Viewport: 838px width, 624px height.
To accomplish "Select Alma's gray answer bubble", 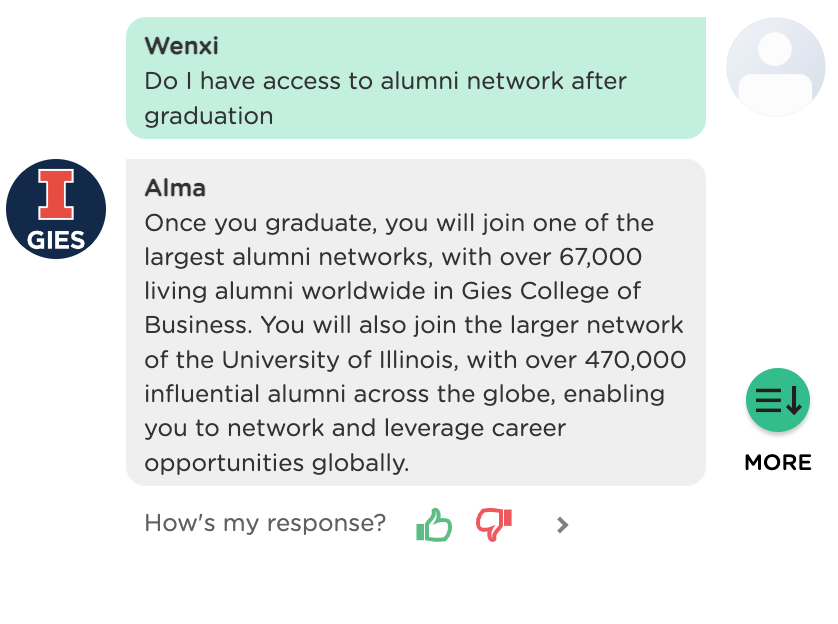I will [416, 322].
